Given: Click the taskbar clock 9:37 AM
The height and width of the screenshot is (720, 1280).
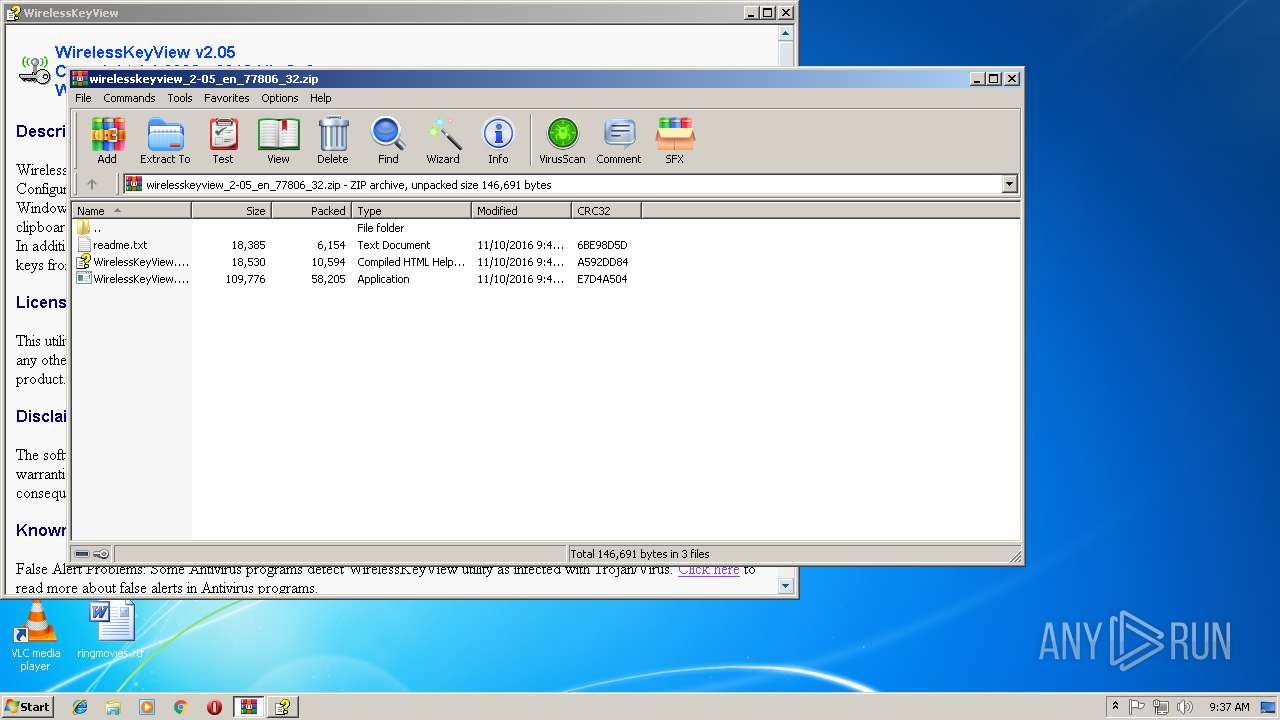Looking at the screenshot, I should 1229,707.
